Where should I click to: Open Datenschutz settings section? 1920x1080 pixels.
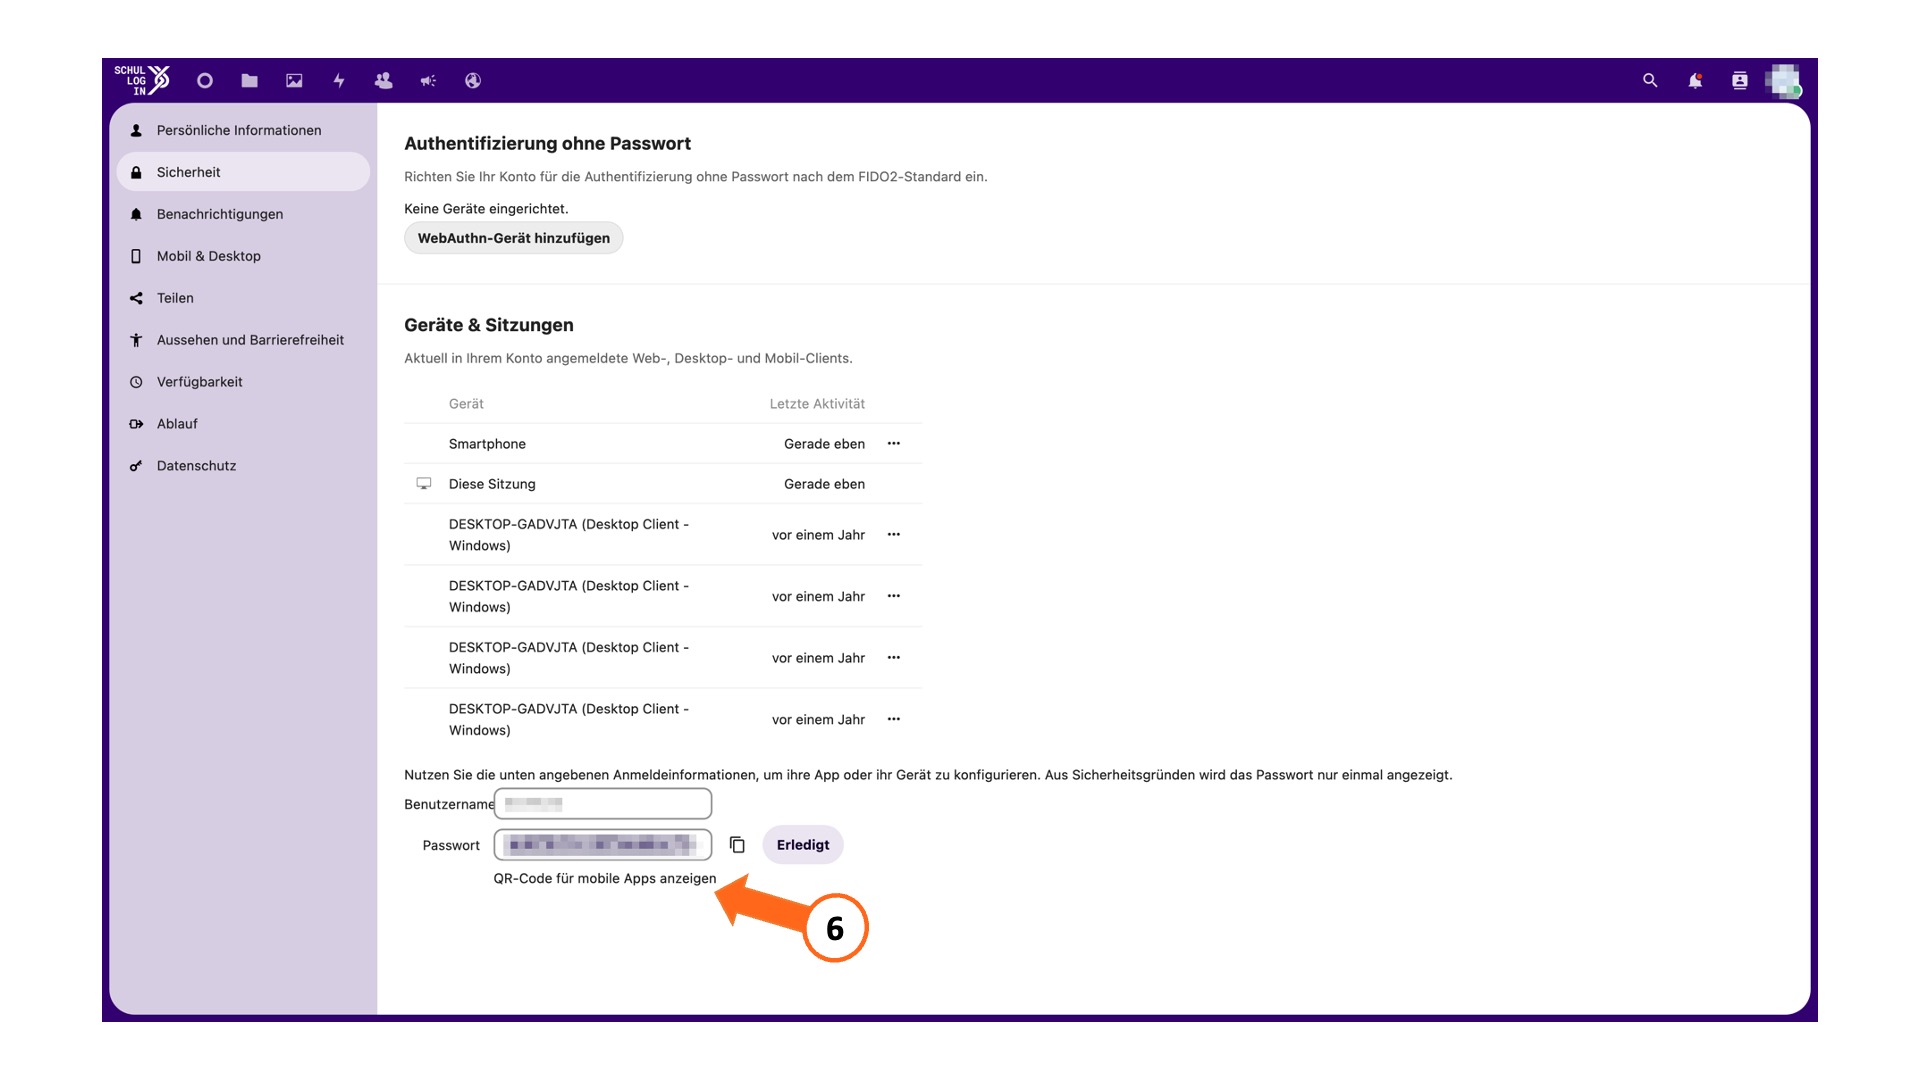click(x=243, y=466)
